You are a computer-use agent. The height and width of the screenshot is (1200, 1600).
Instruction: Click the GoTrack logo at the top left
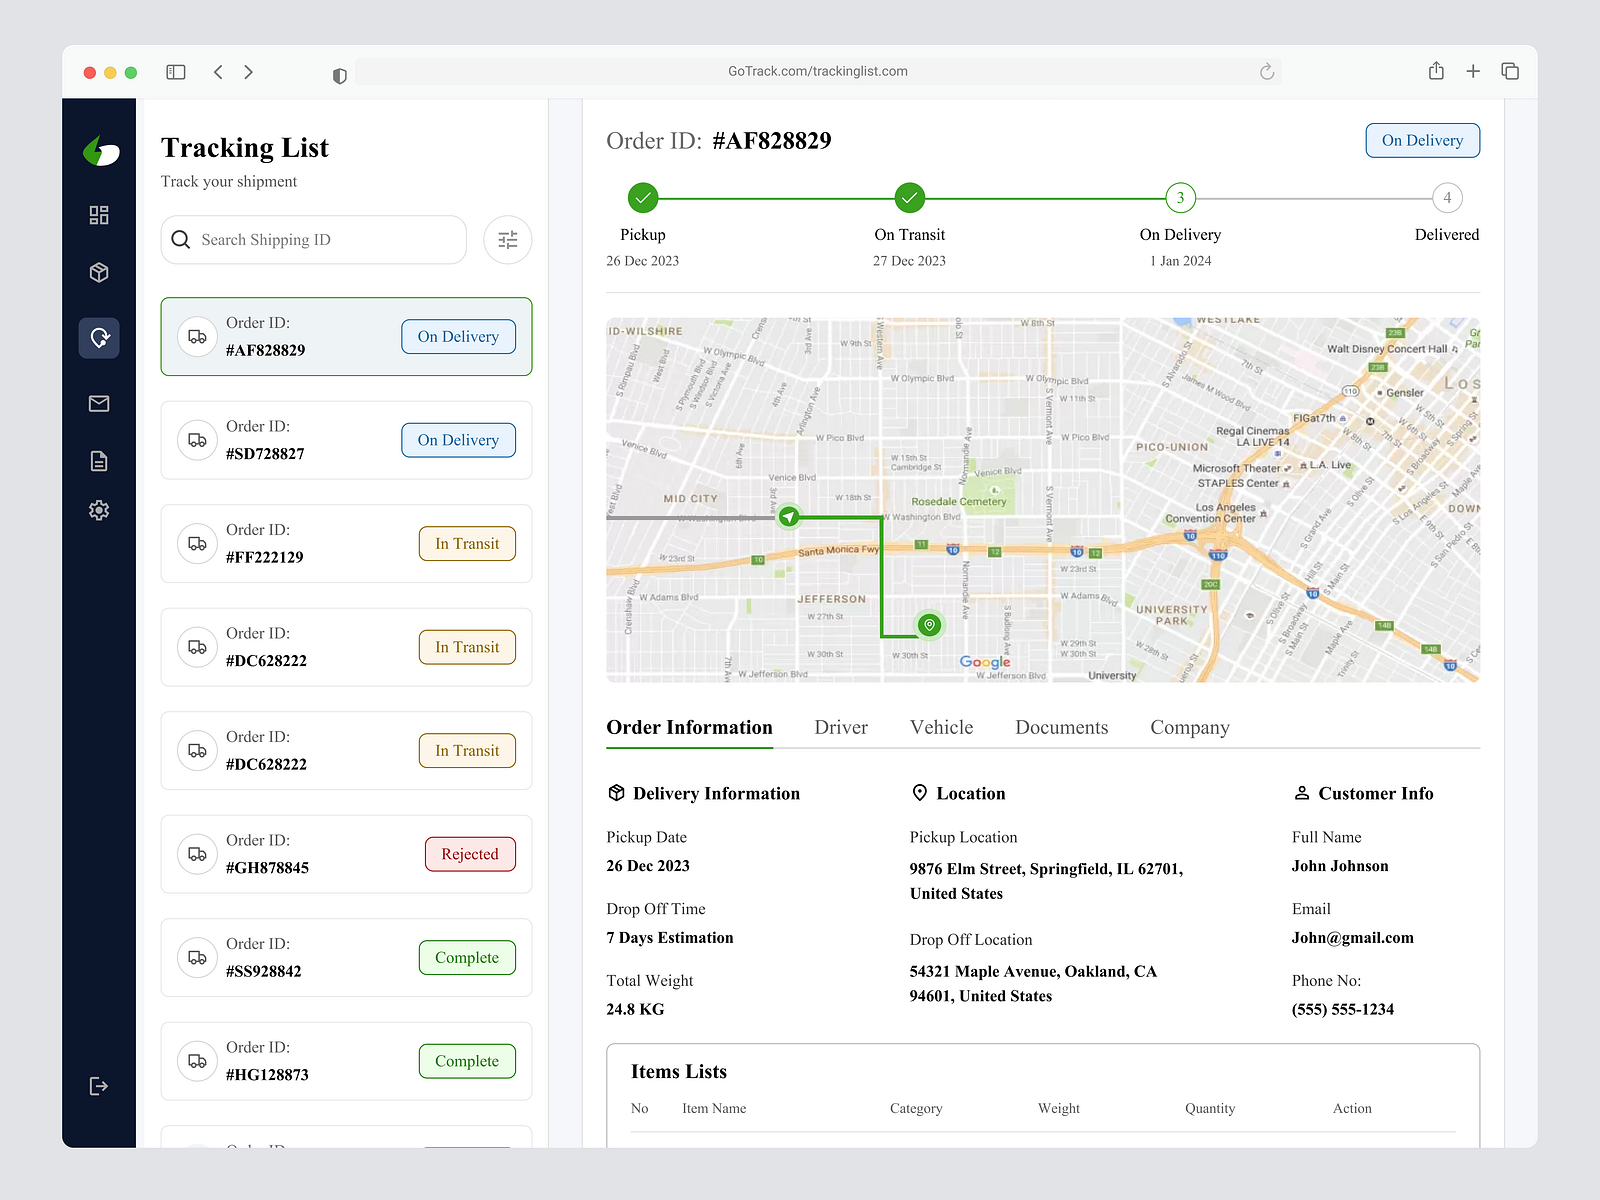tap(99, 152)
